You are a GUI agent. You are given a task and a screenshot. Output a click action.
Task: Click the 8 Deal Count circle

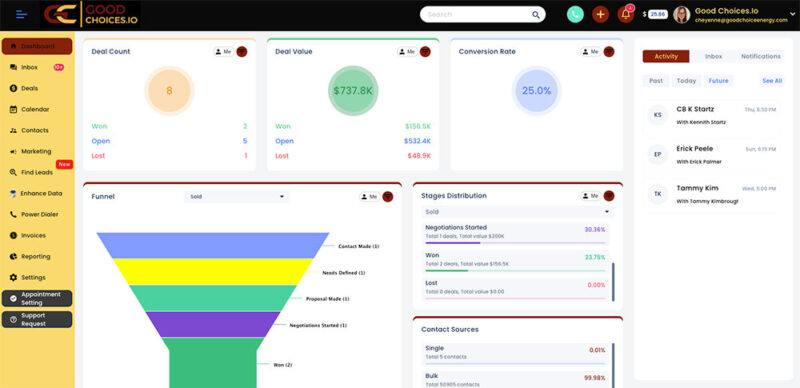[x=169, y=91]
